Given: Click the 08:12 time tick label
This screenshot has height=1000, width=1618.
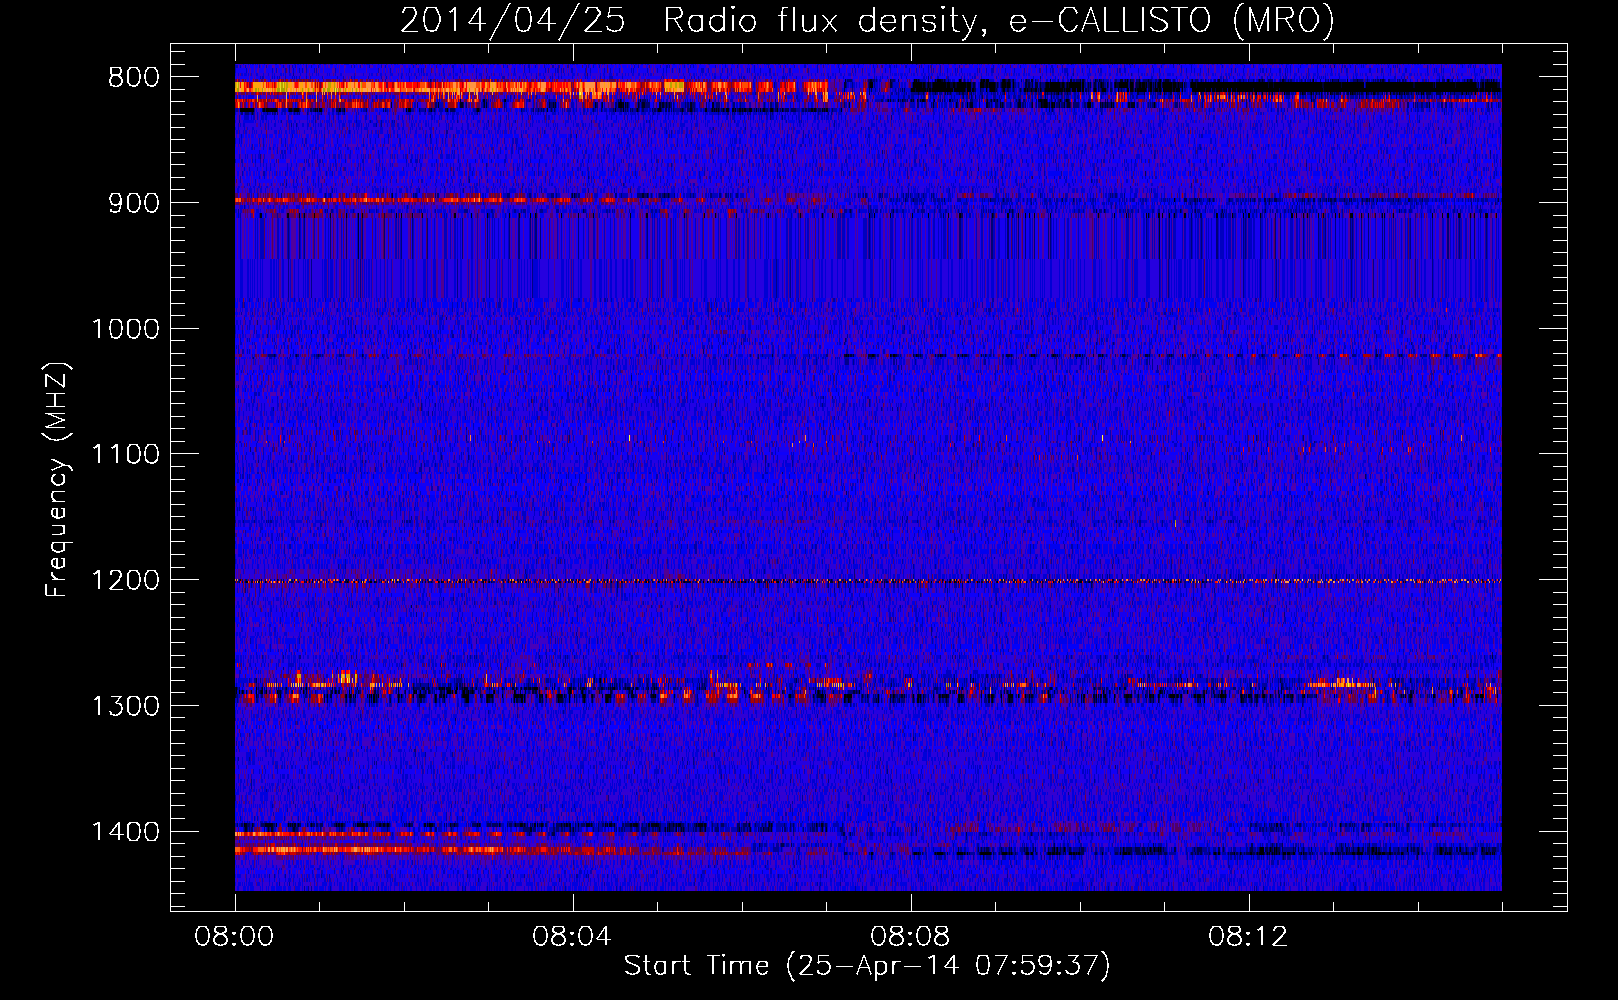Looking at the screenshot, I should pyautogui.click(x=1248, y=937).
